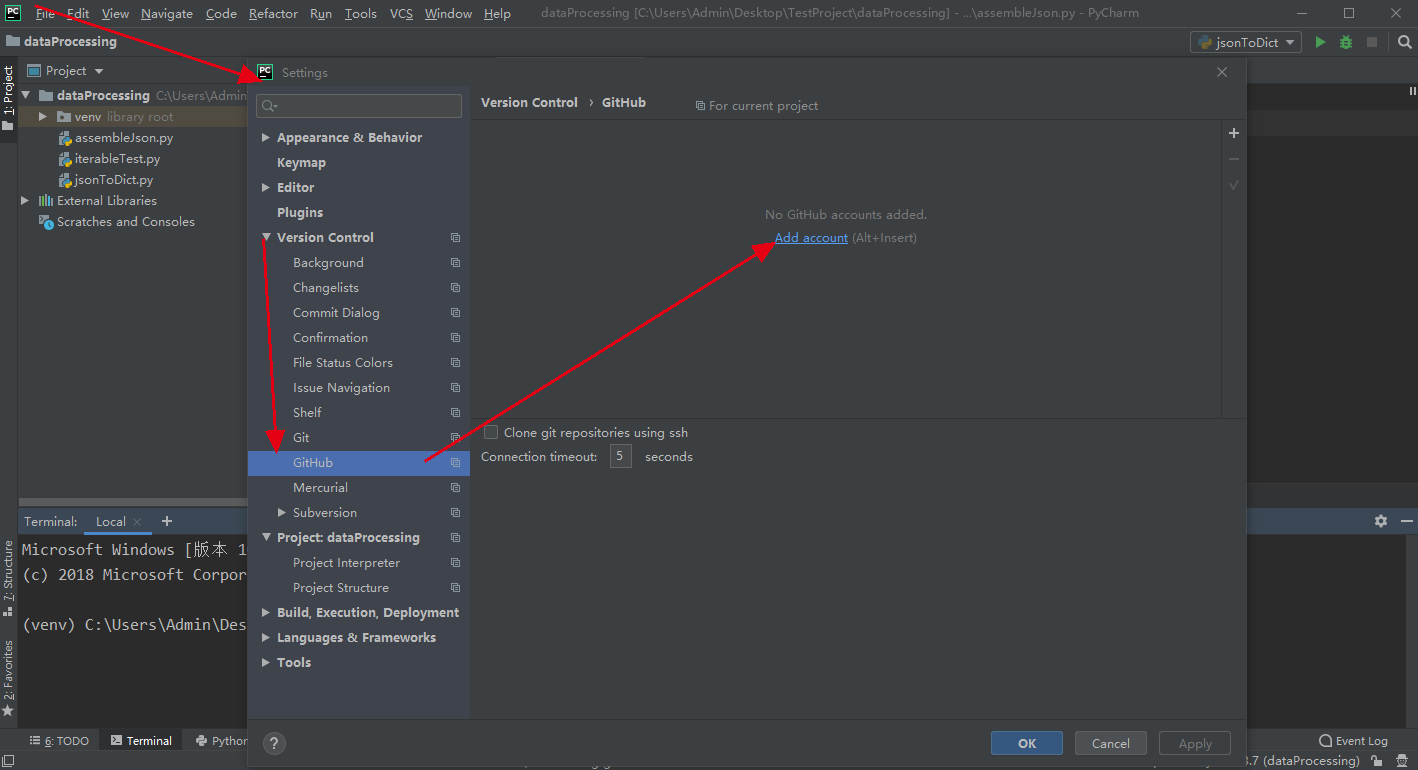This screenshot has height=770, width=1418.
Task: Expand the Subversion settings node
Action: (282, 513)
